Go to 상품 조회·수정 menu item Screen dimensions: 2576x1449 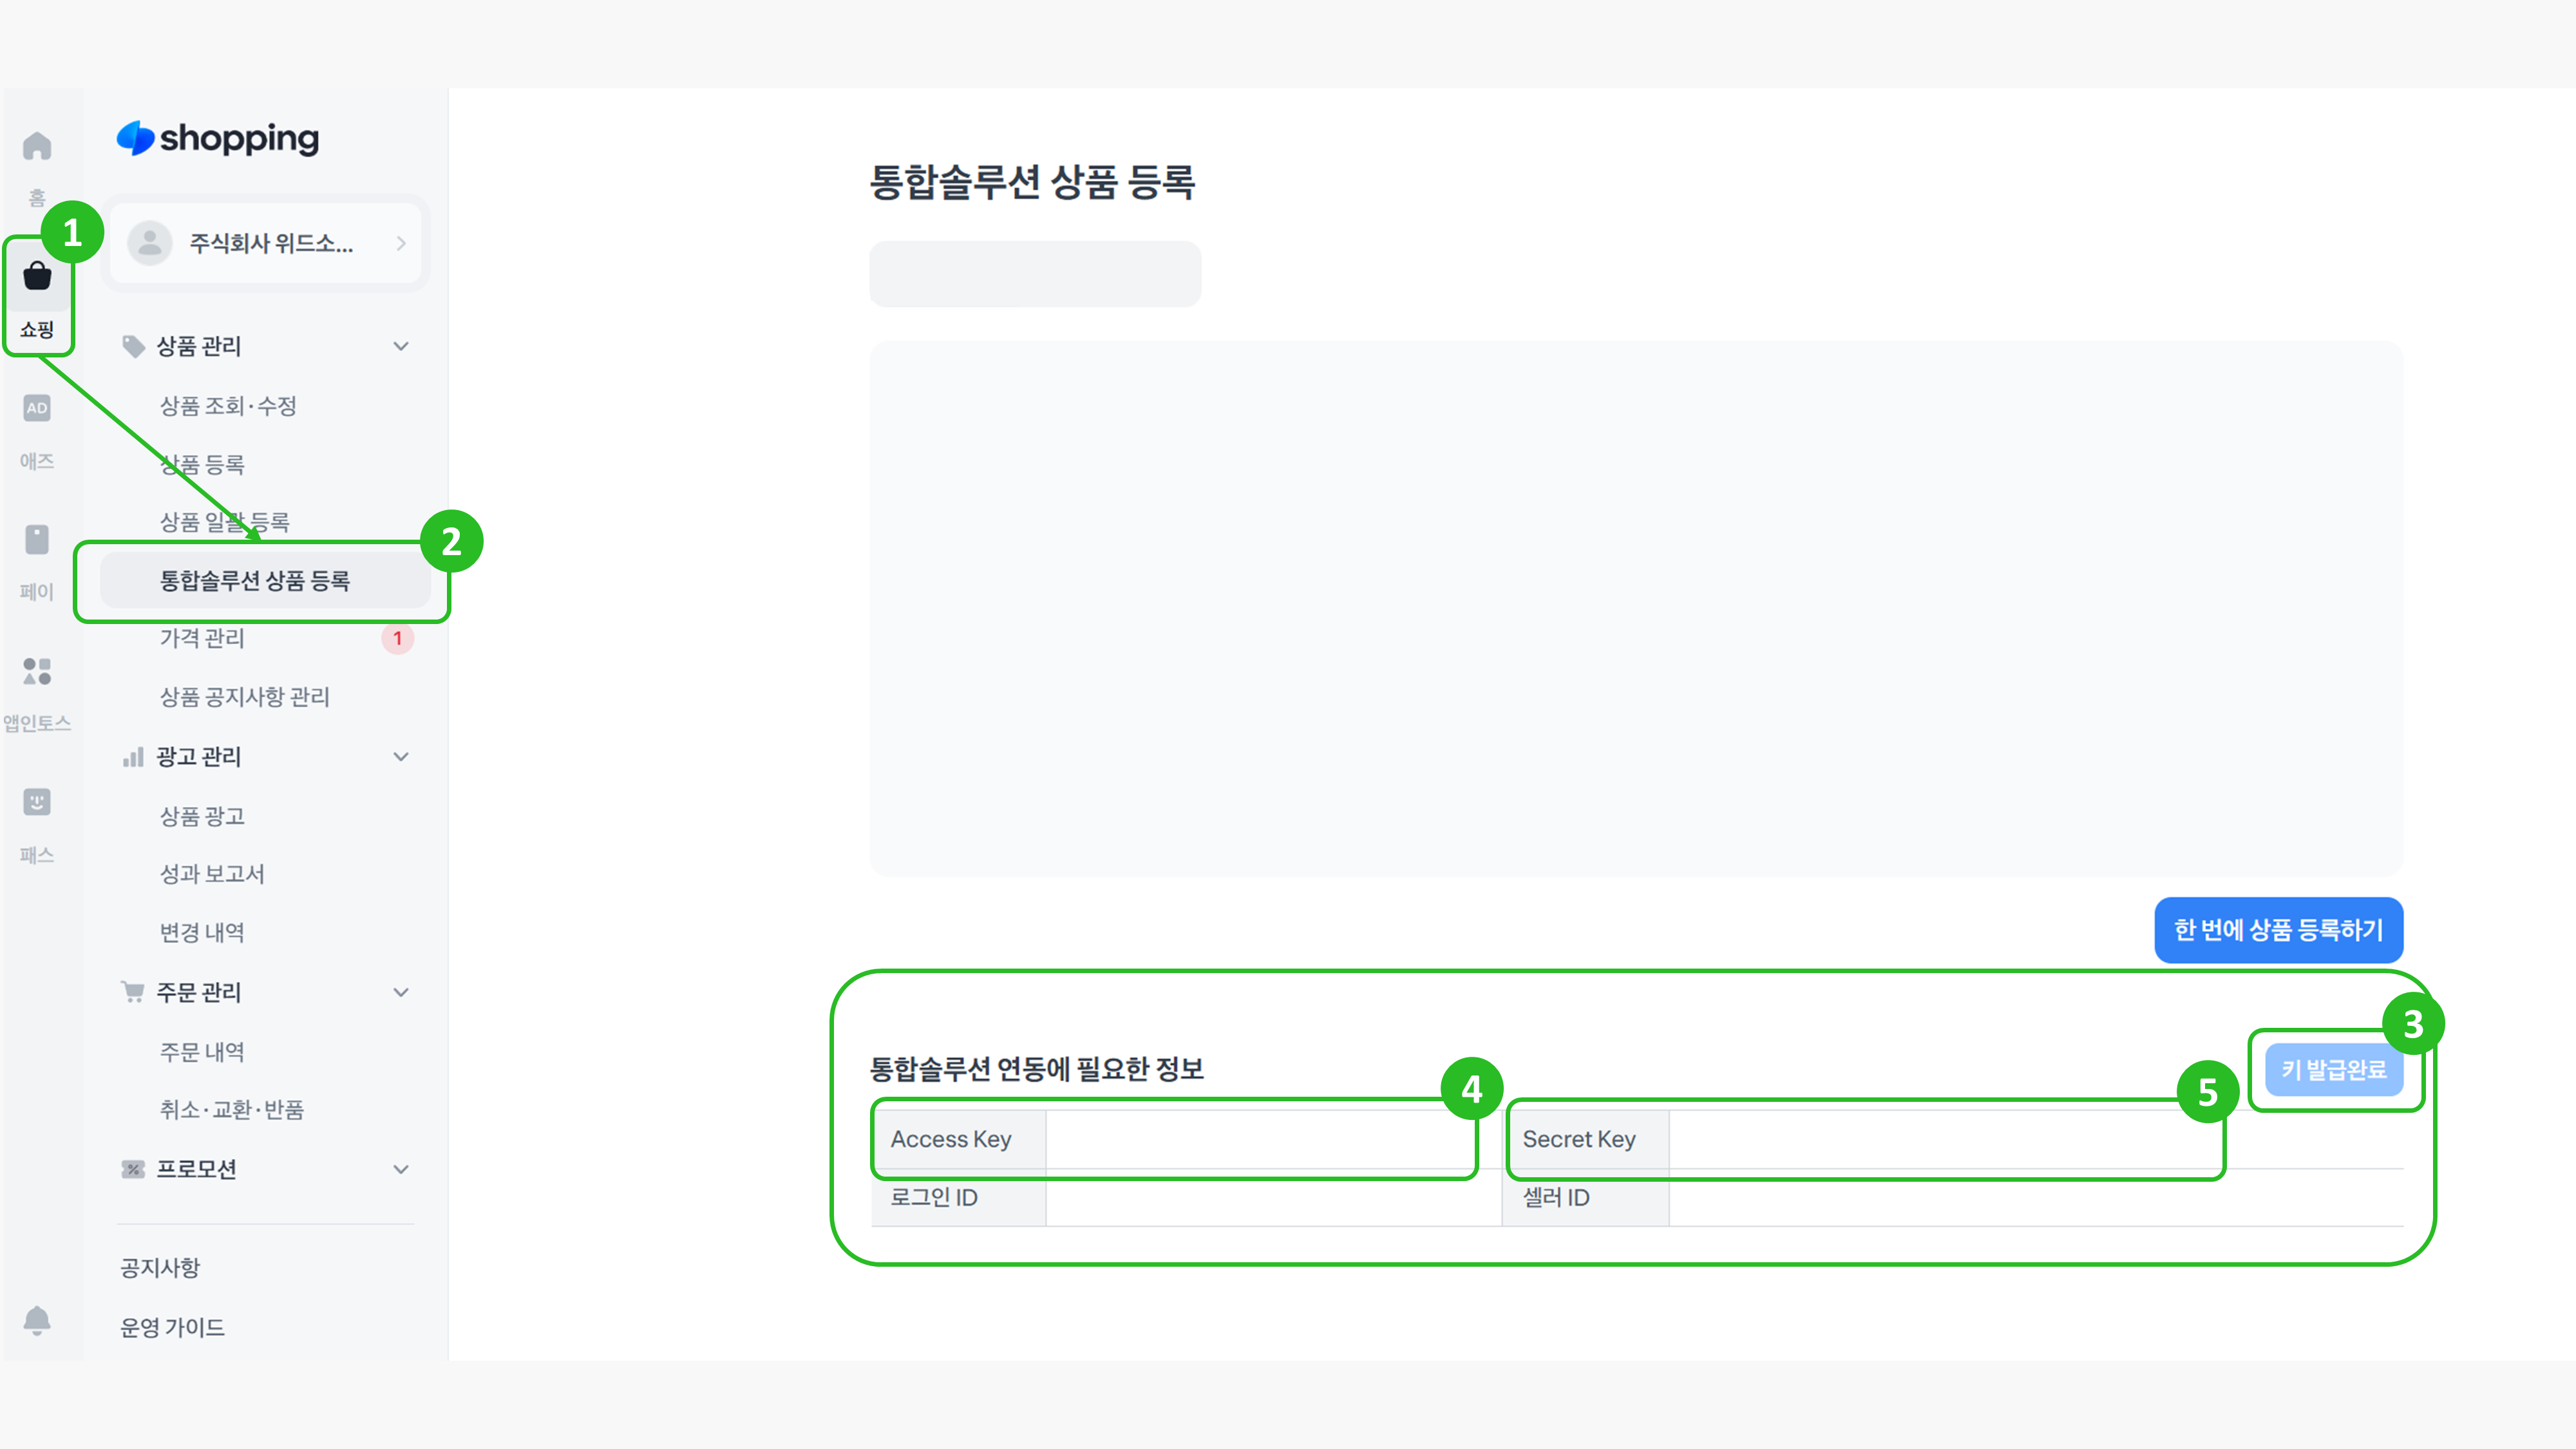point(228,406)
